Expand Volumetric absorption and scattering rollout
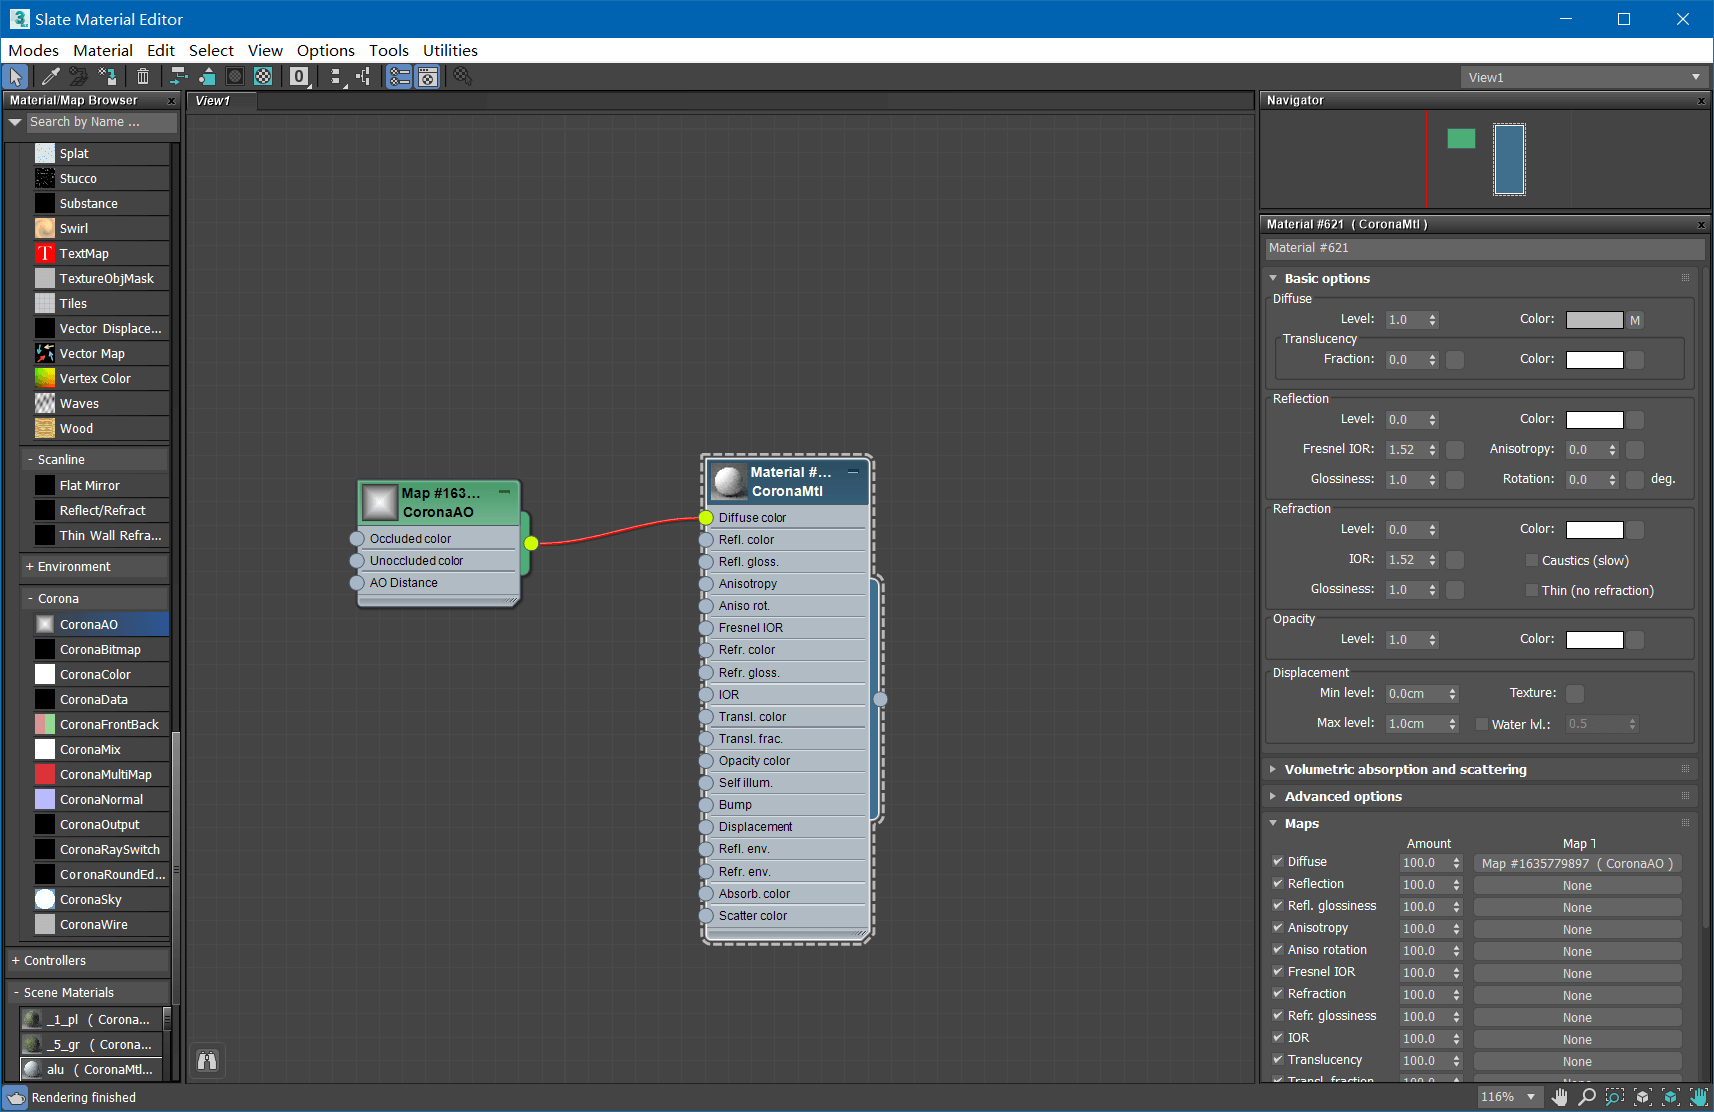Screen dimensions: 1714x1112 [1273, 769]
